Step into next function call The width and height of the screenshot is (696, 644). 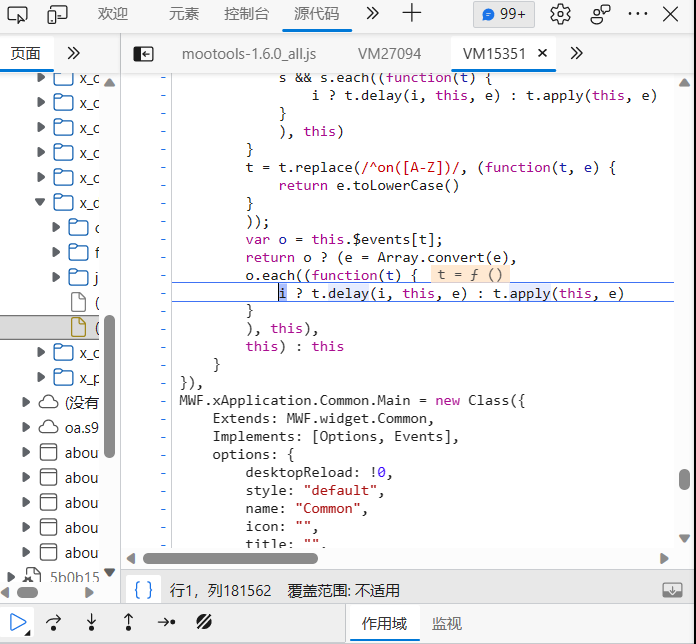coord(91,622)
